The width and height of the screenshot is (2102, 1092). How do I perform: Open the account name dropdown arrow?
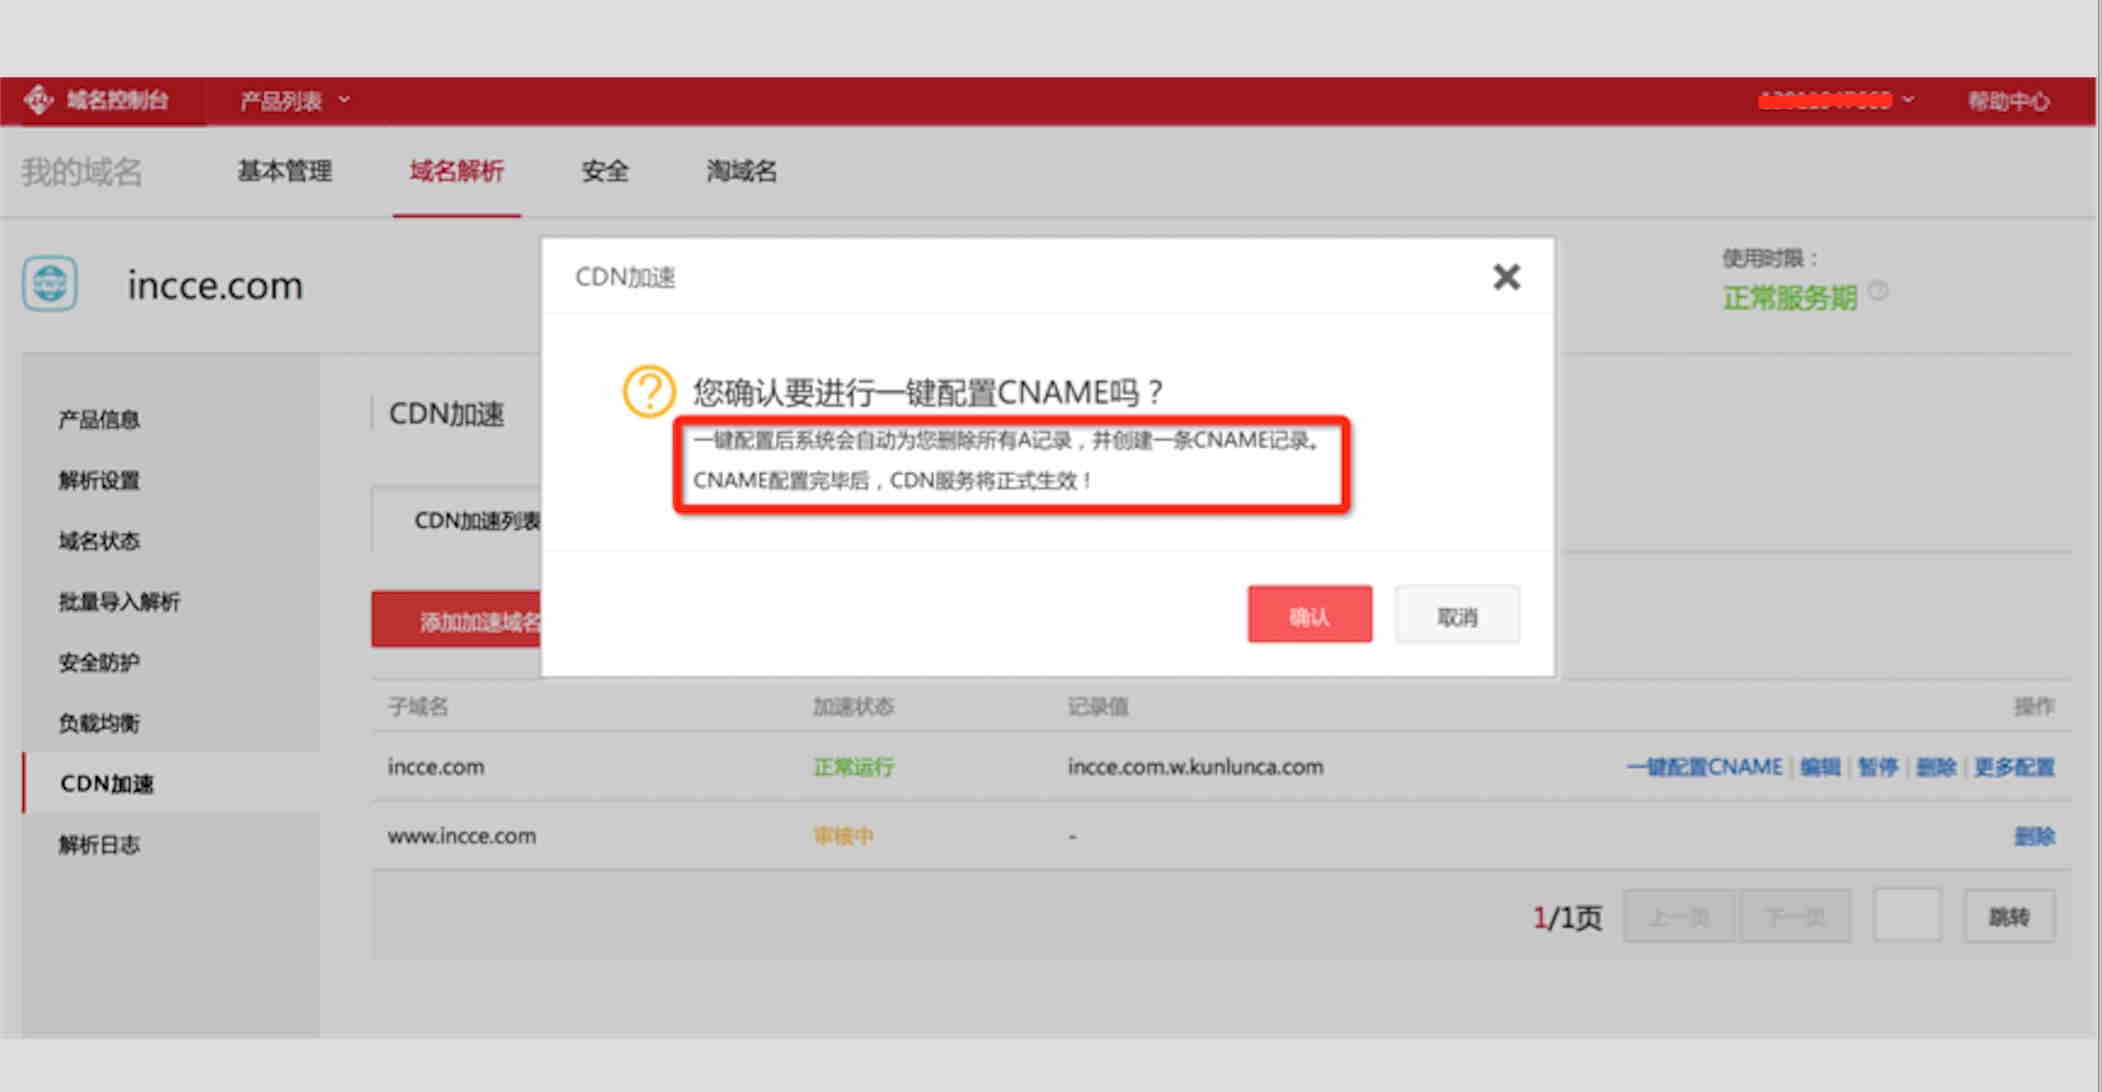click(x=1908, y=100)
